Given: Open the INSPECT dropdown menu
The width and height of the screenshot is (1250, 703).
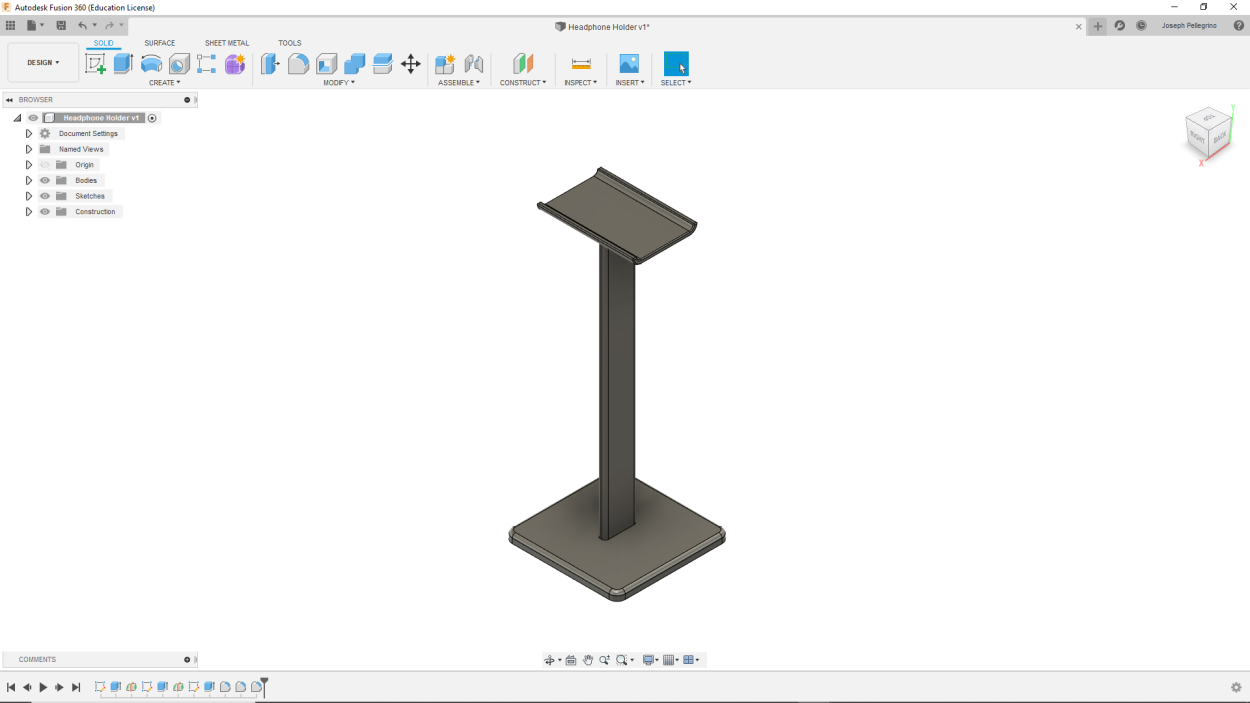Looking at the screenshot, I should pos(581,83).
